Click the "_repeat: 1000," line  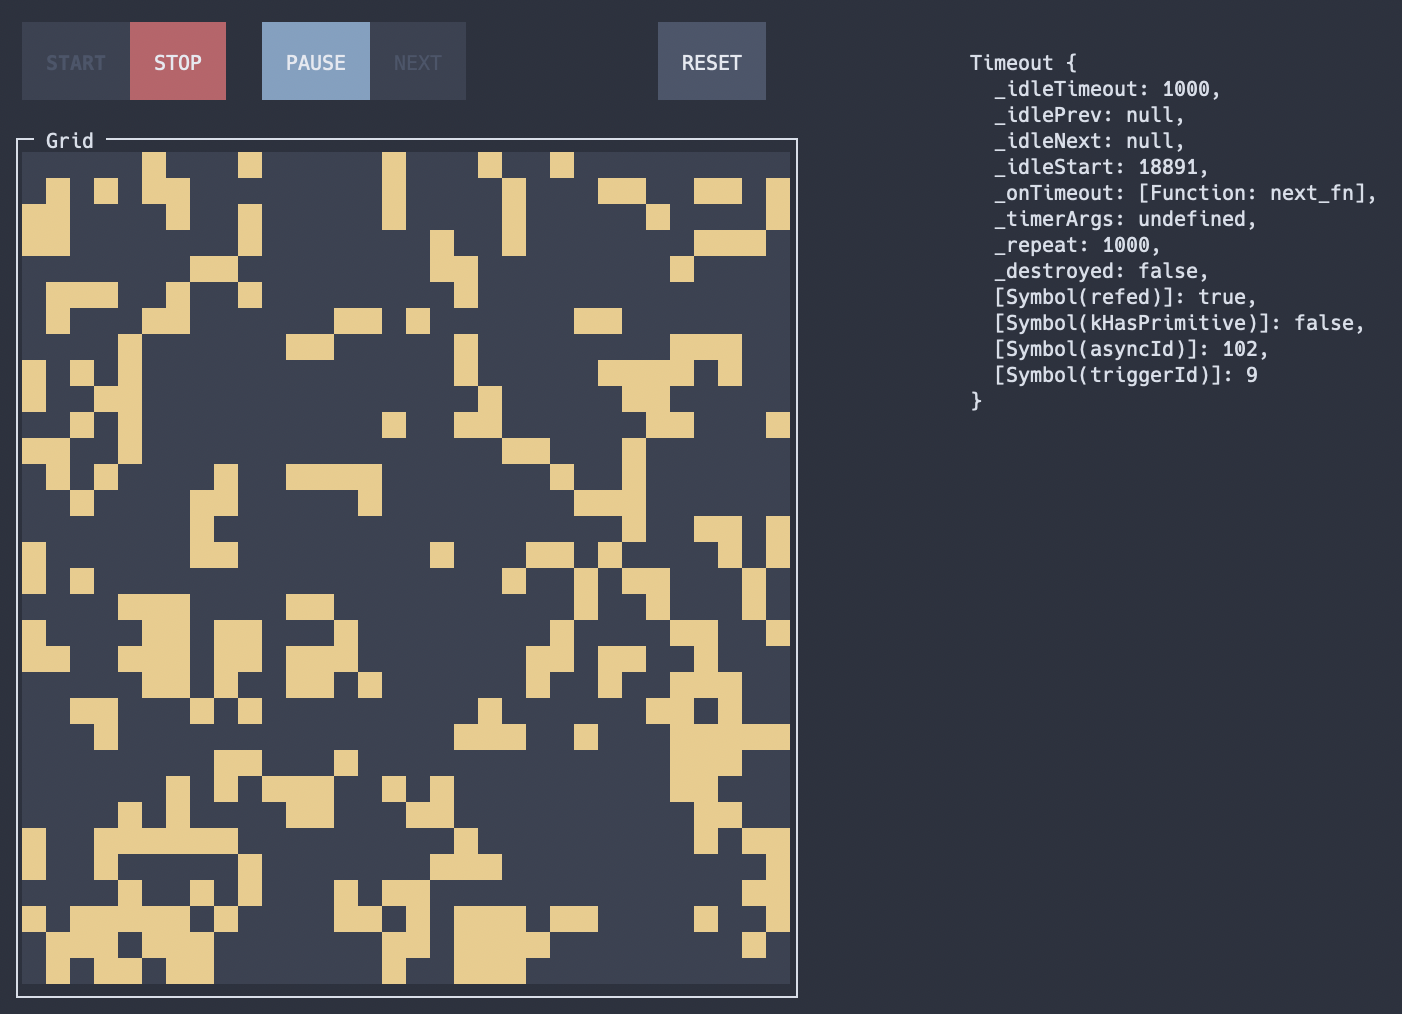1078,245
